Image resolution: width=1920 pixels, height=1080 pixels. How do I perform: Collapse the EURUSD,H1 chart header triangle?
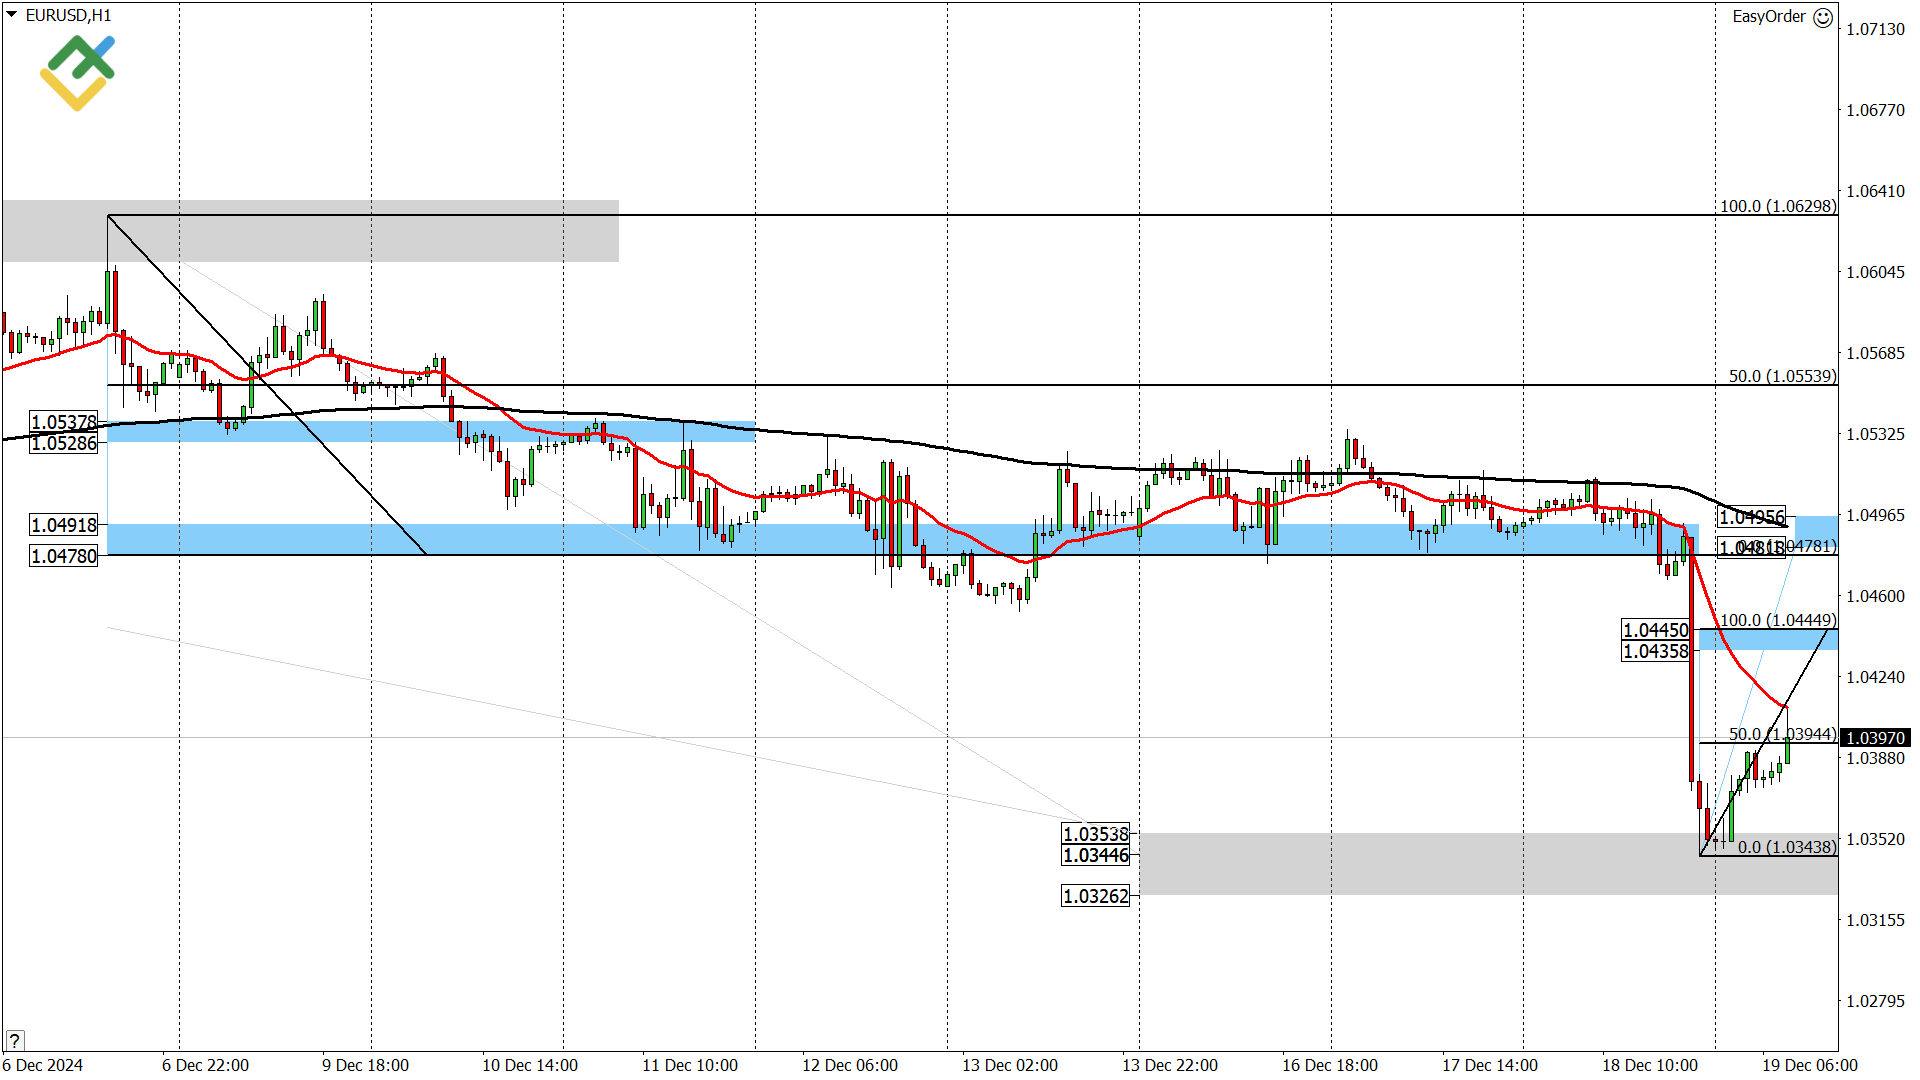(10, 15)
